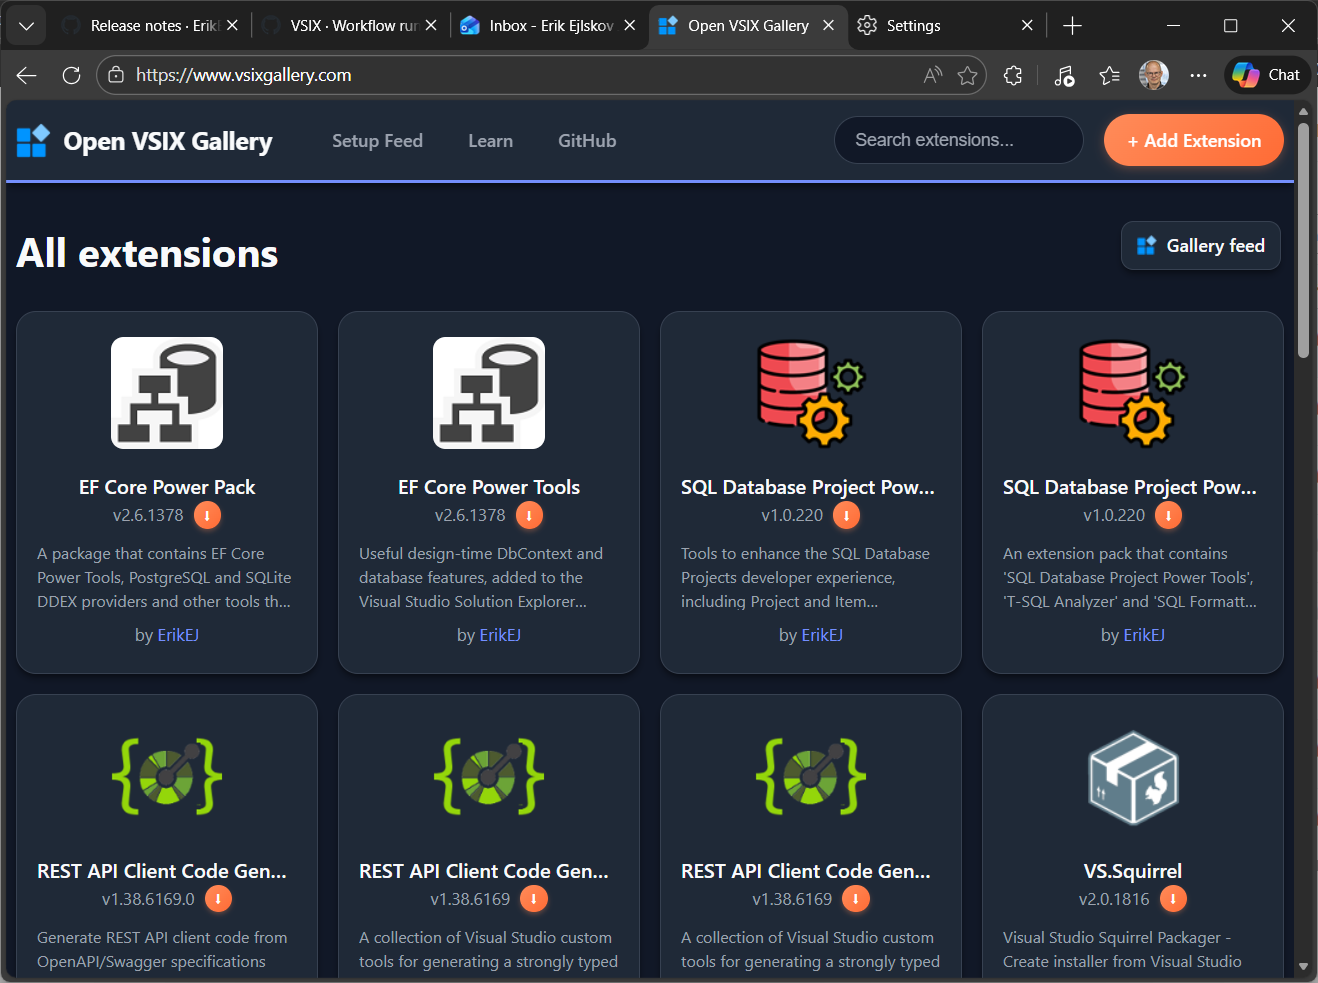The height and width of the screenshot is (983, 1318).
Task: Click the Add Extension button
Action: 1193,141
